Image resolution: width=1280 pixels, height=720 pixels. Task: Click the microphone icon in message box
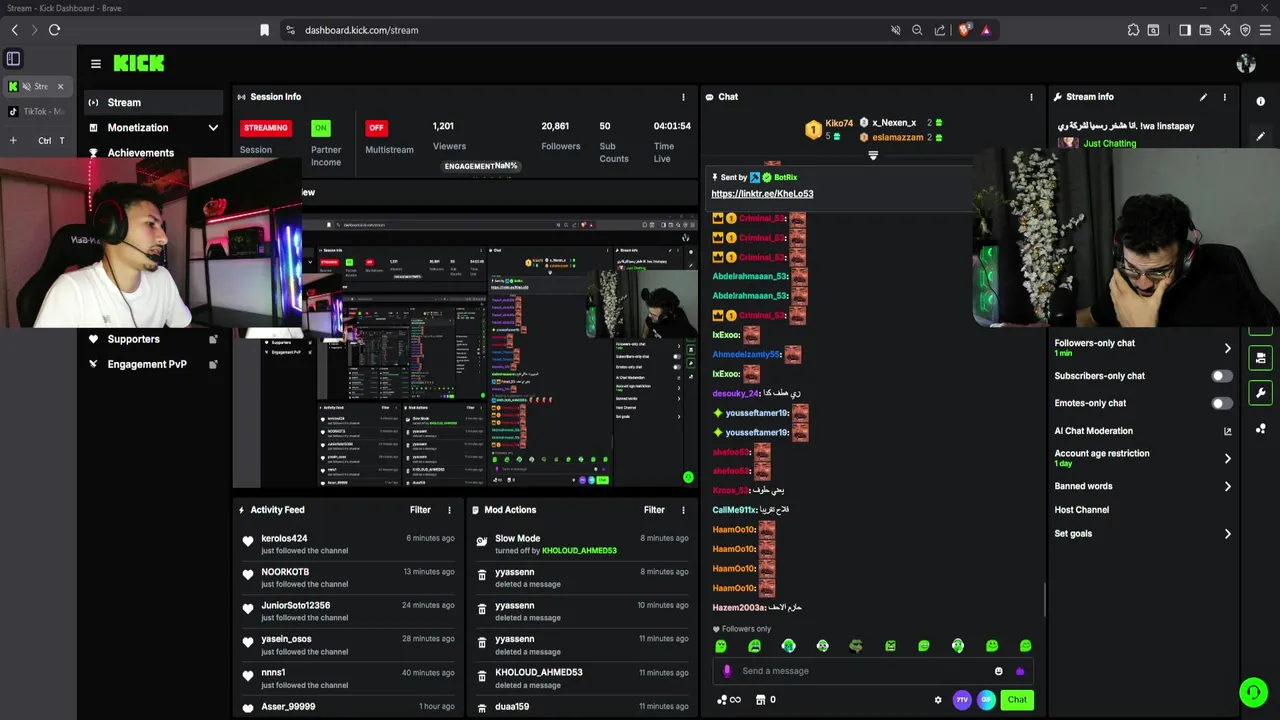click(x=727, y=671)
